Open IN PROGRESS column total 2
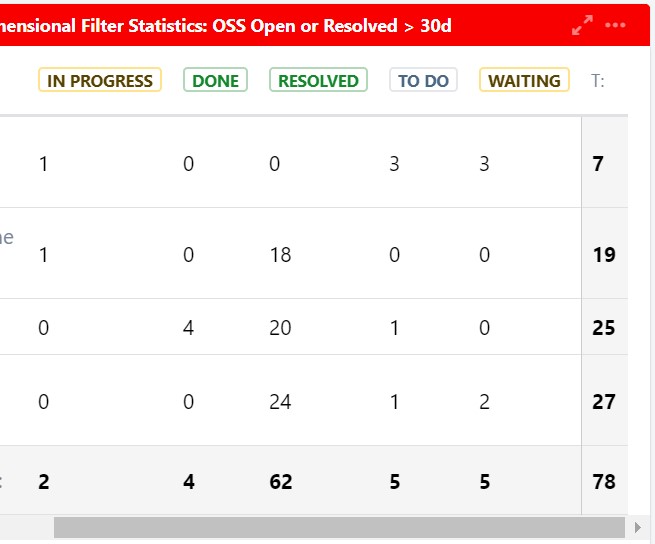The image size is (655, 544). tap(43, 482)
